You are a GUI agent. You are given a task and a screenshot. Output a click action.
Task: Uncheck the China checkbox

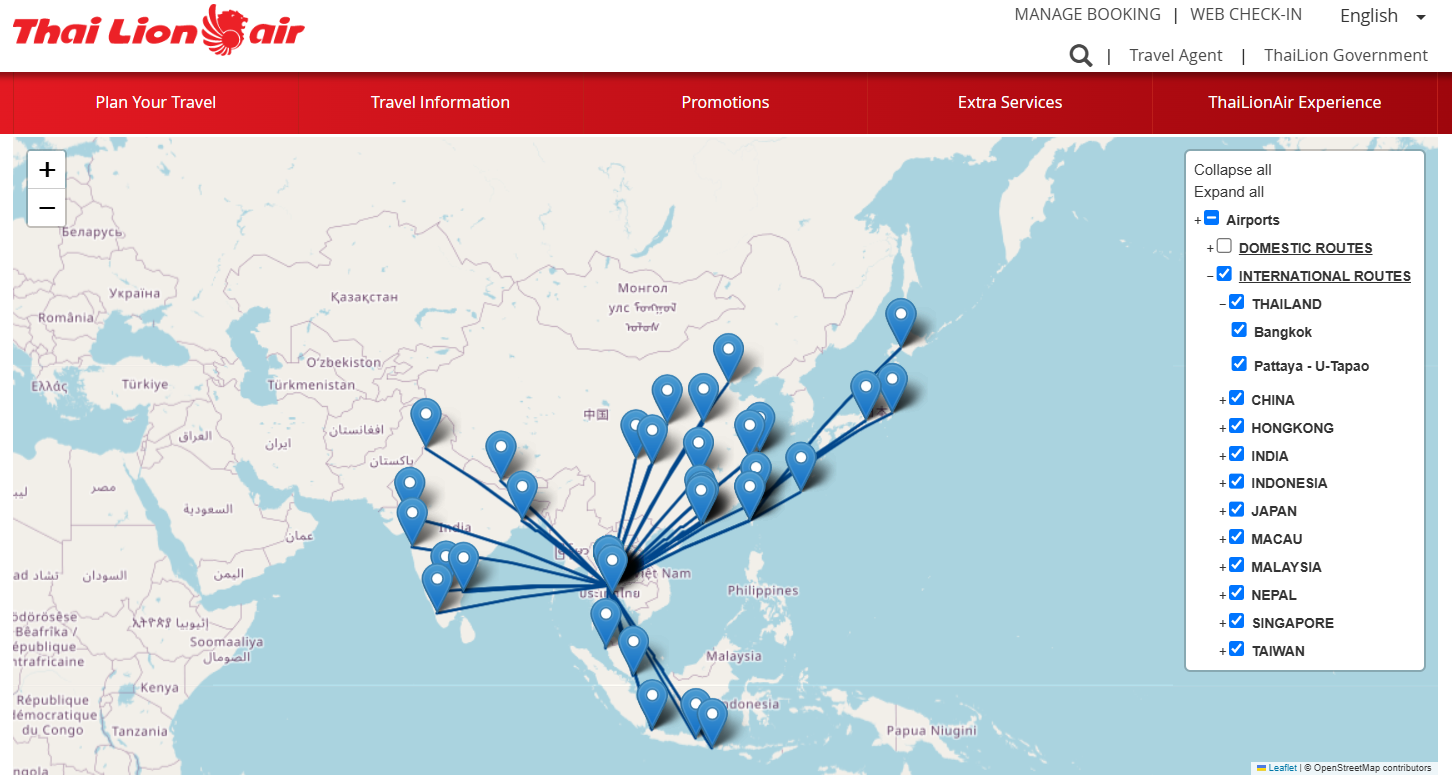coord(1237,398)
